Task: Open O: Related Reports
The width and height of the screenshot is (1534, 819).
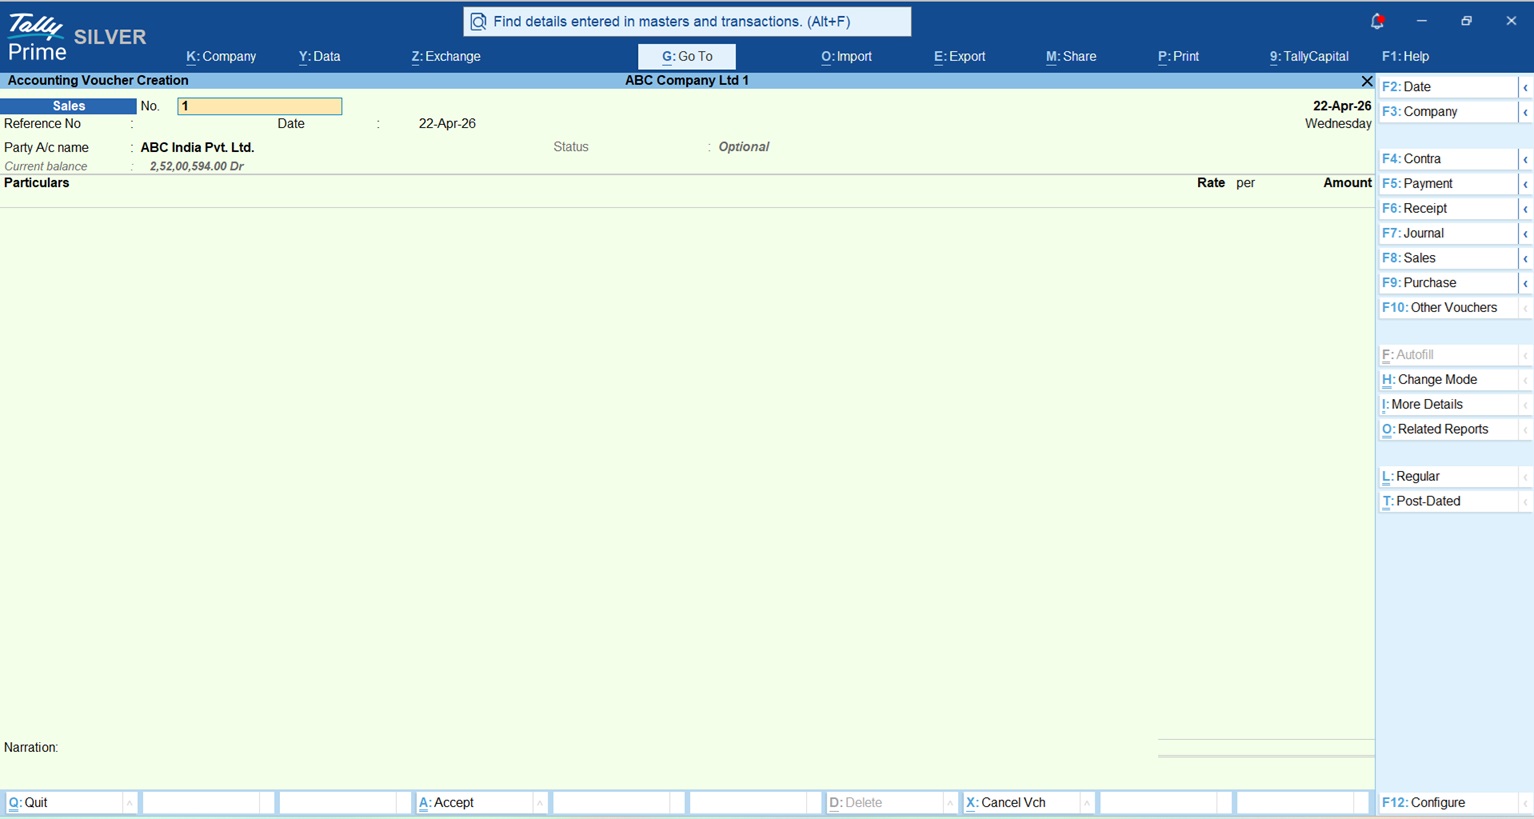Action: point(1448,430)
